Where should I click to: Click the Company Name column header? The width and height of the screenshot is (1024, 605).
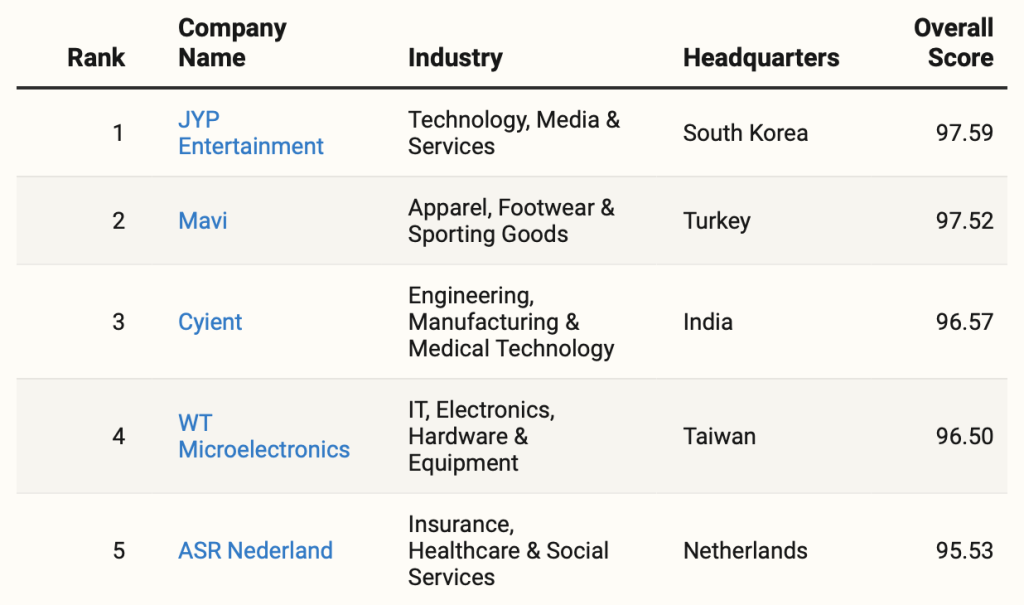pos(232,43)
